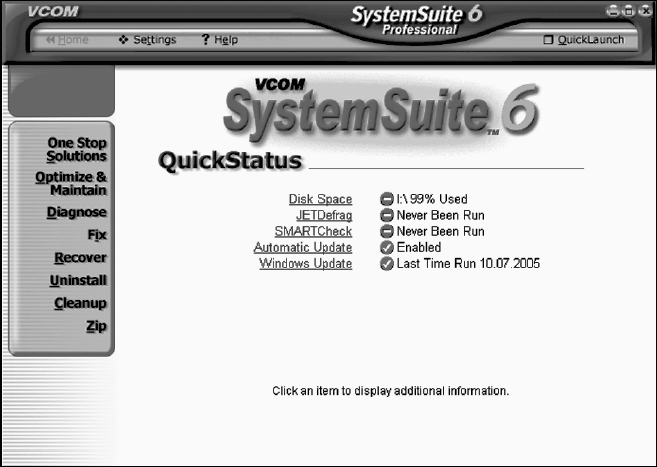Click the Windows Update checkmark status icon
The width and height of the screenshot is (657, 467).
pos(386,264)
